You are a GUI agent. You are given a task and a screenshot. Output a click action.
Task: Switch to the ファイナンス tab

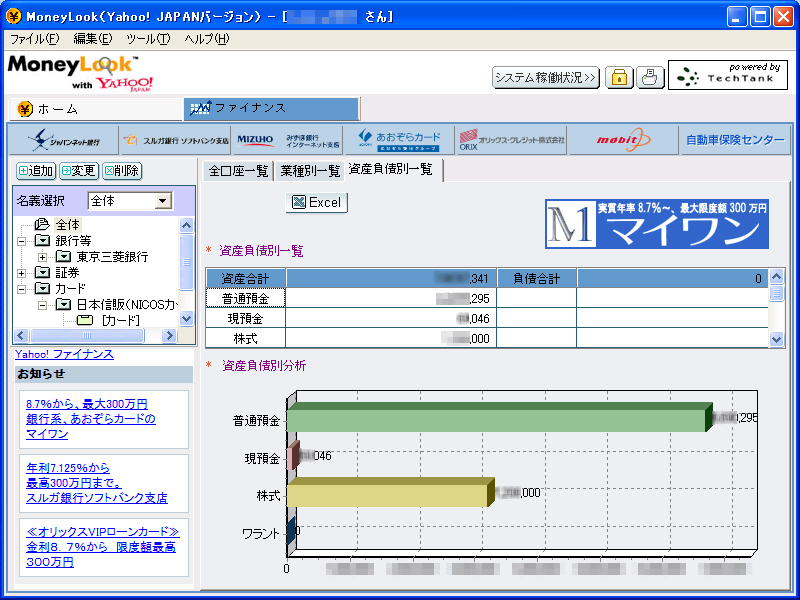pyautogui.click(x=271, y=108)
